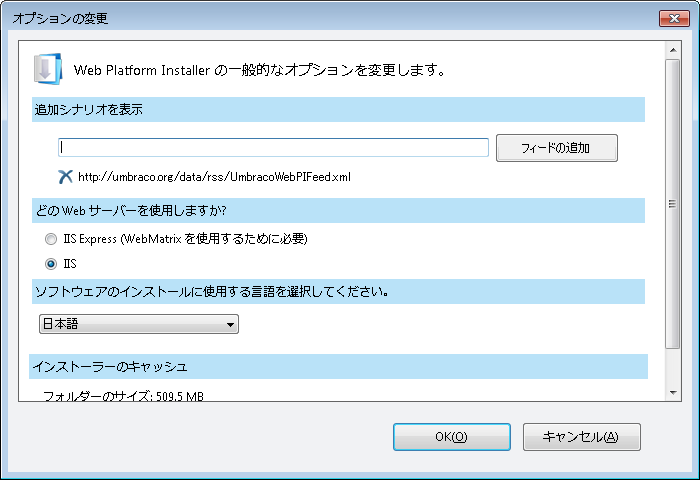Click the vertical scrollbar thumb
The height and width of the screenshot is (480, 700).
tap(673, 204)
